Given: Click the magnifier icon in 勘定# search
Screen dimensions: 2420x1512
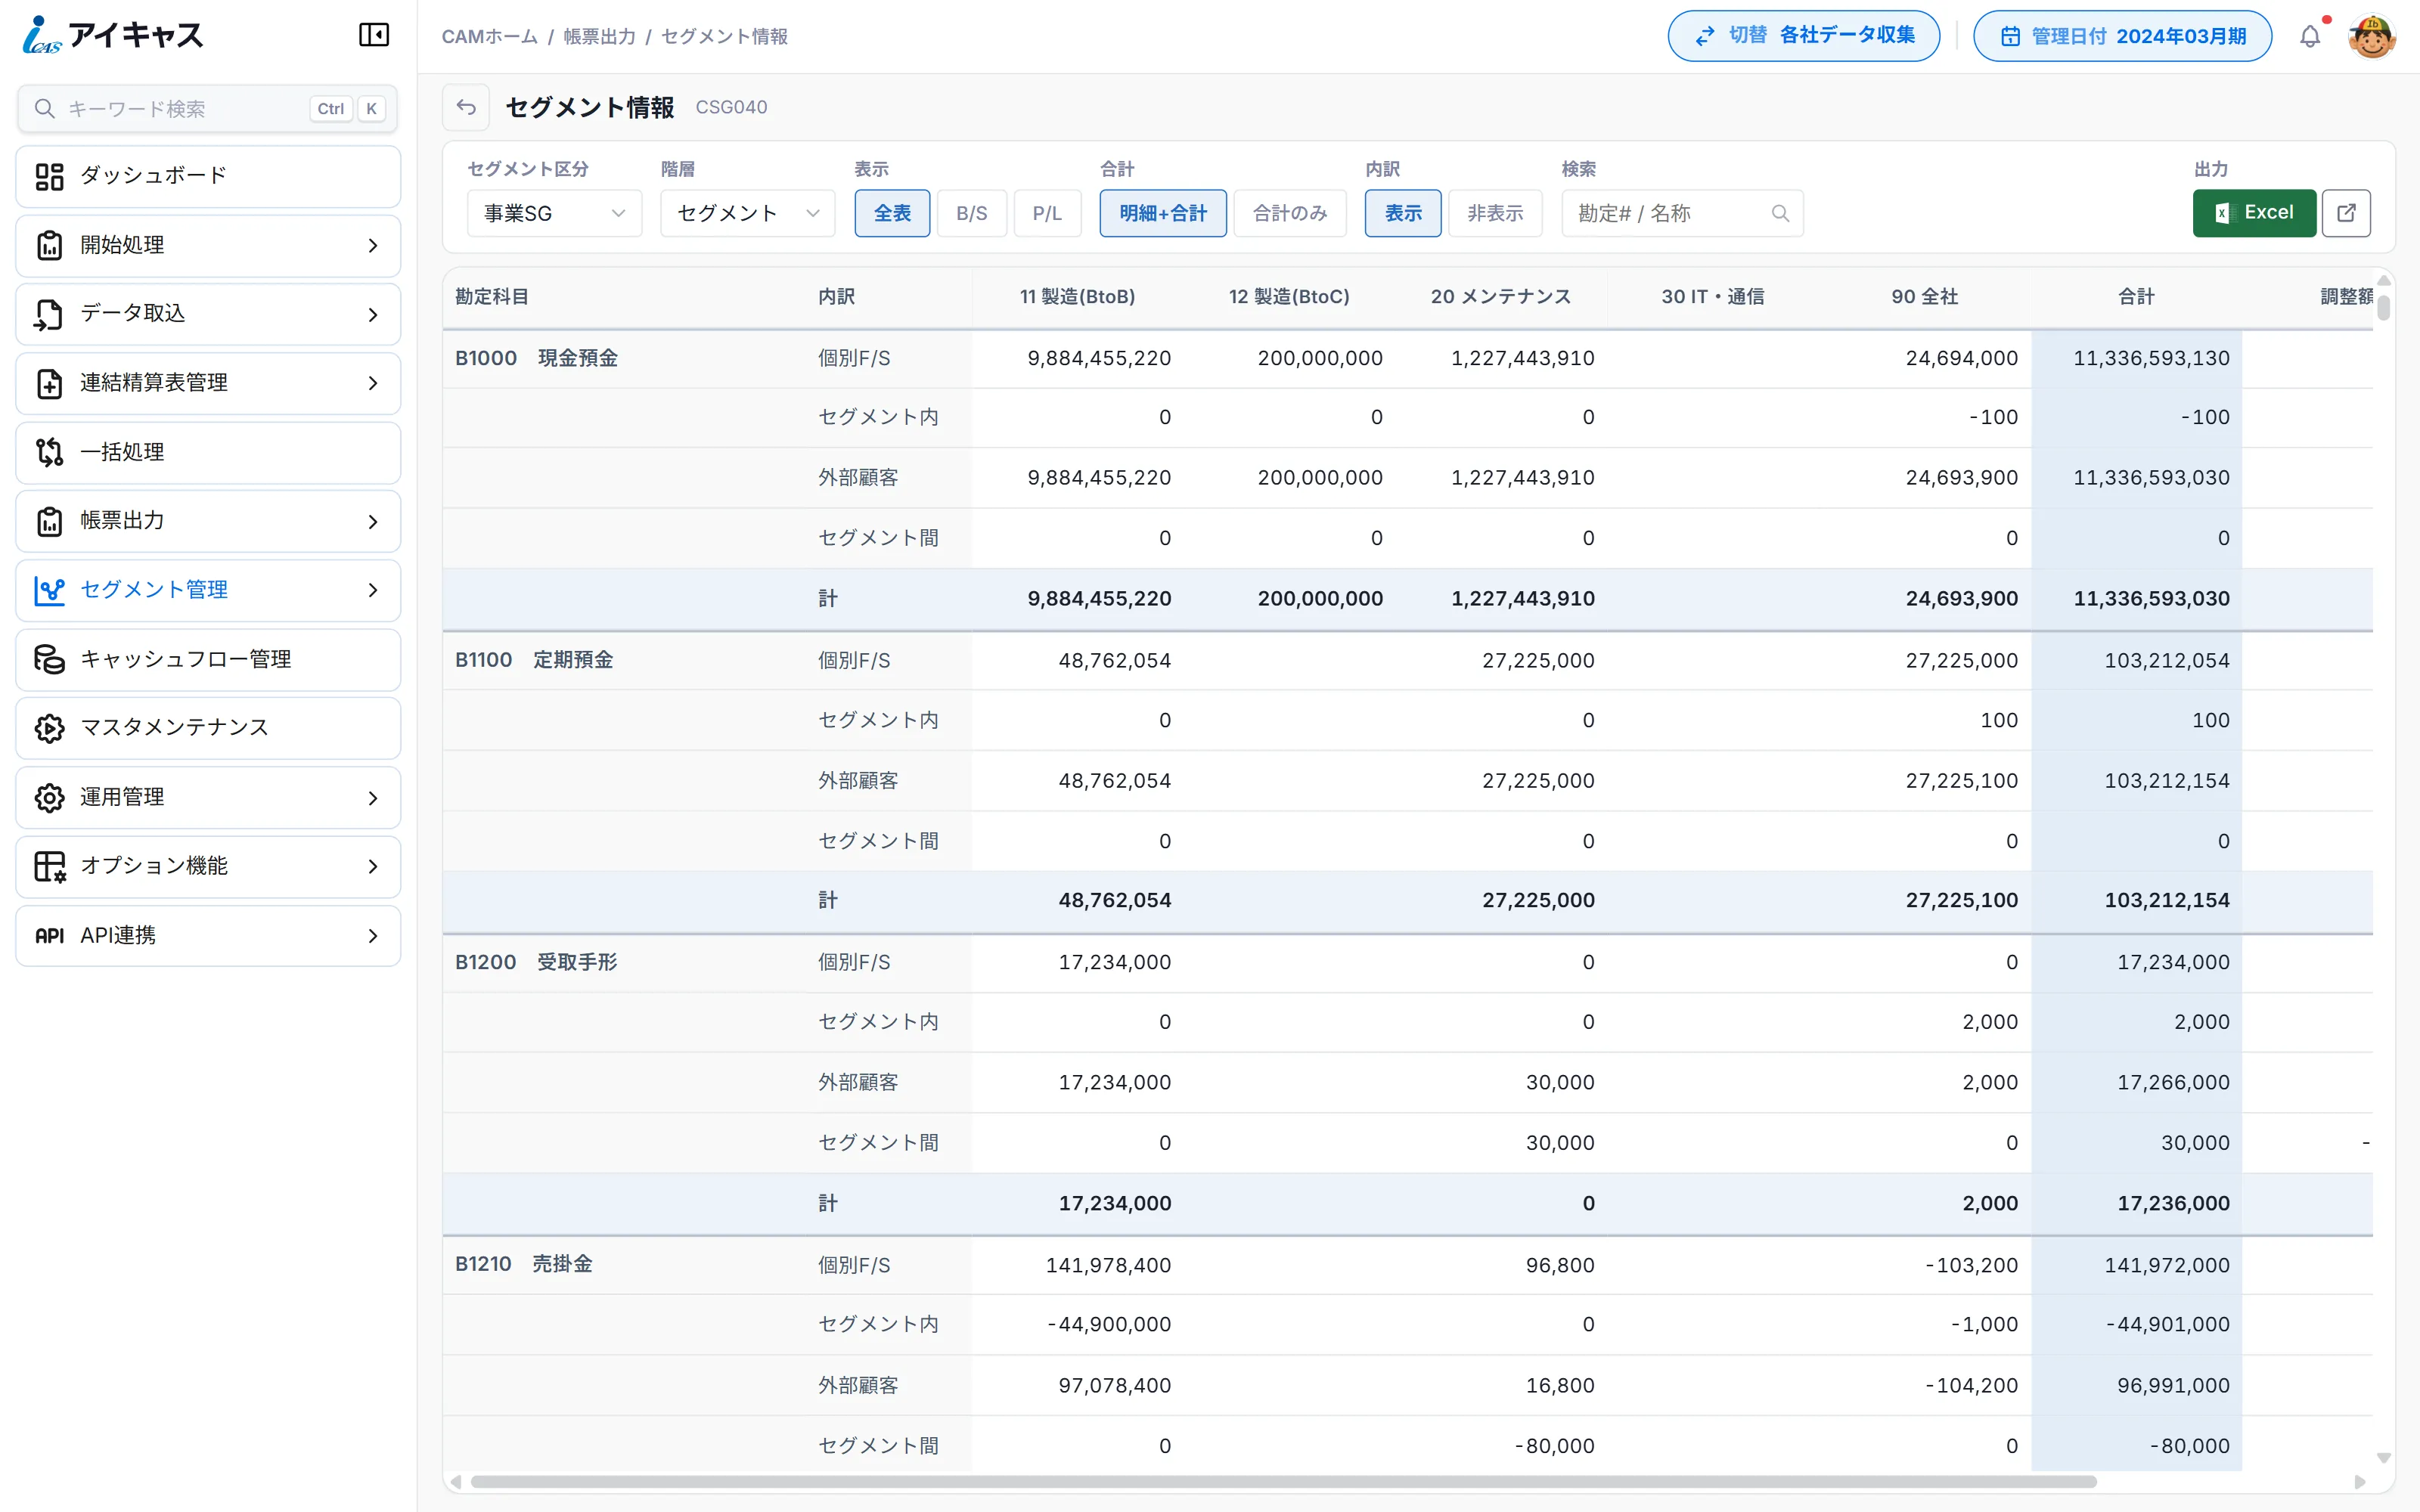Looking at the screenshot, I should point(1780,213).
